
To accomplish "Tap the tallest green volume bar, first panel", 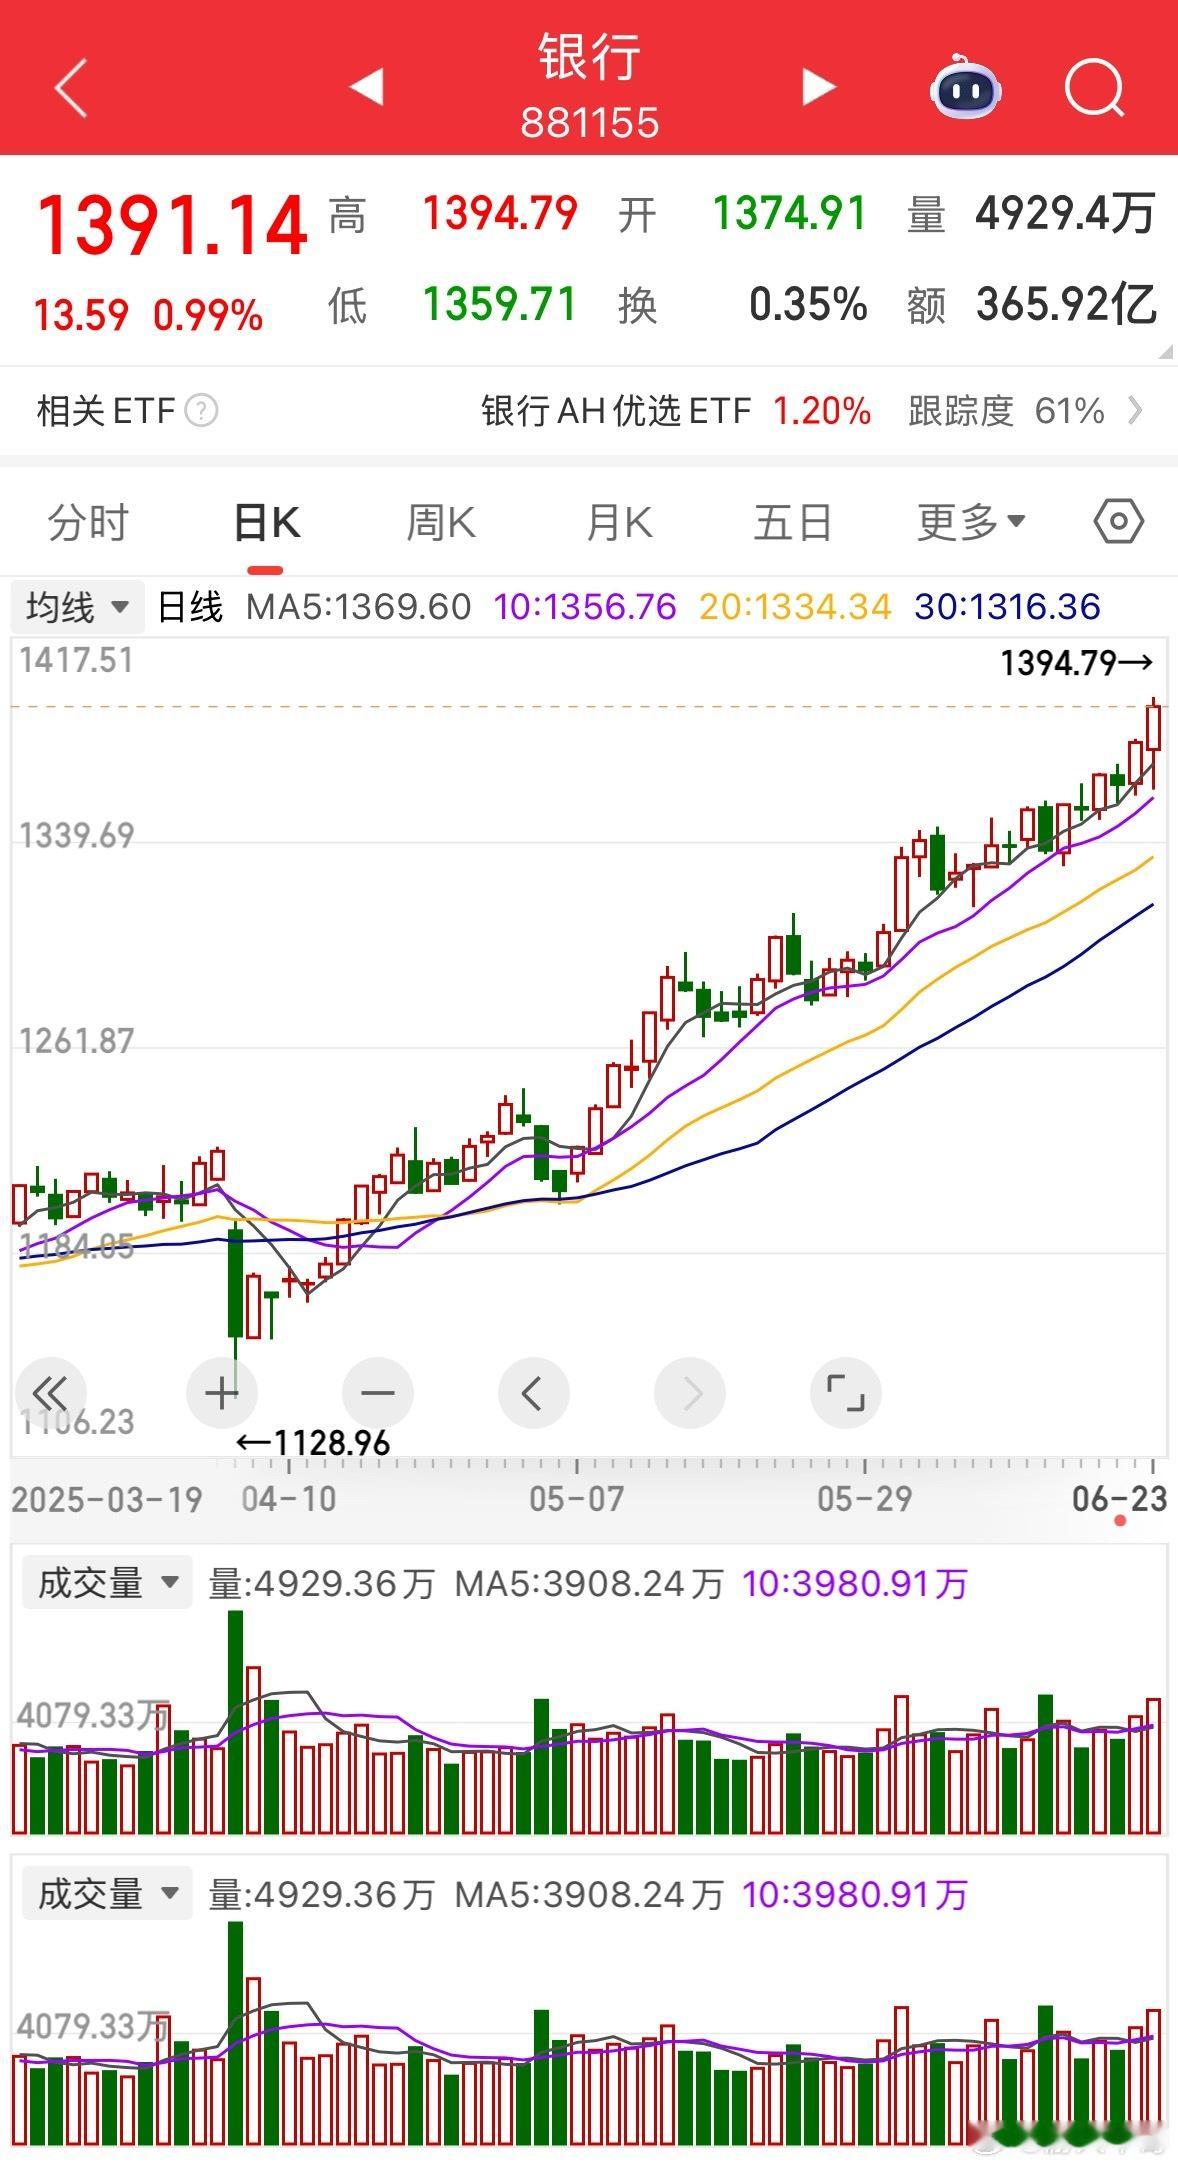I will (x=236, y=1722).
